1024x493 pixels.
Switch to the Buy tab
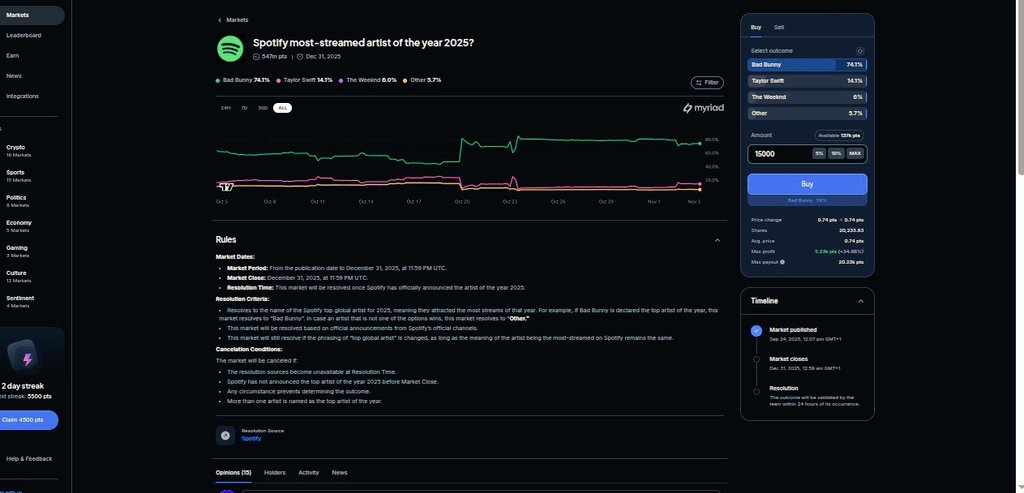point(756,27)
